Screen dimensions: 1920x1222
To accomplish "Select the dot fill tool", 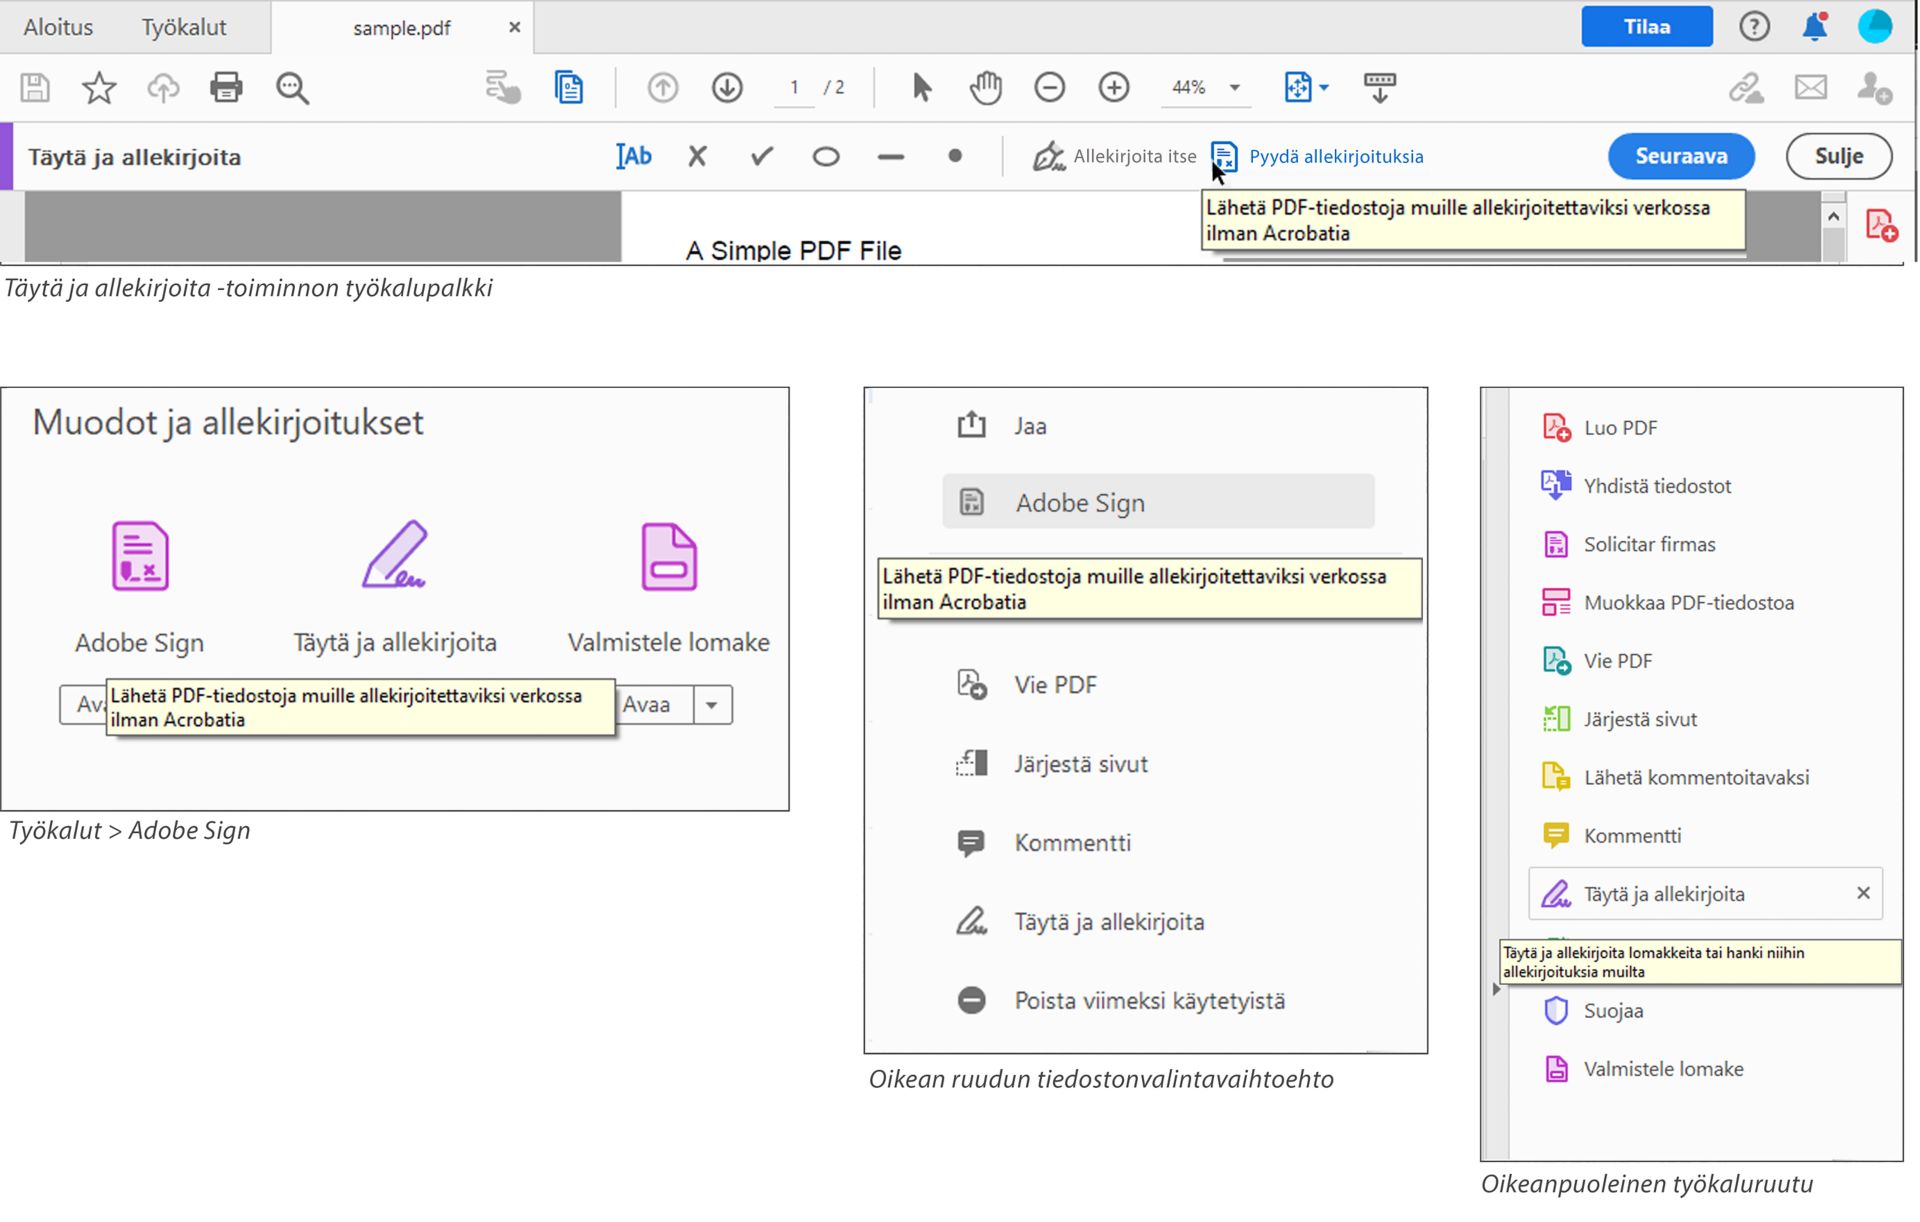I will point(955,156).
